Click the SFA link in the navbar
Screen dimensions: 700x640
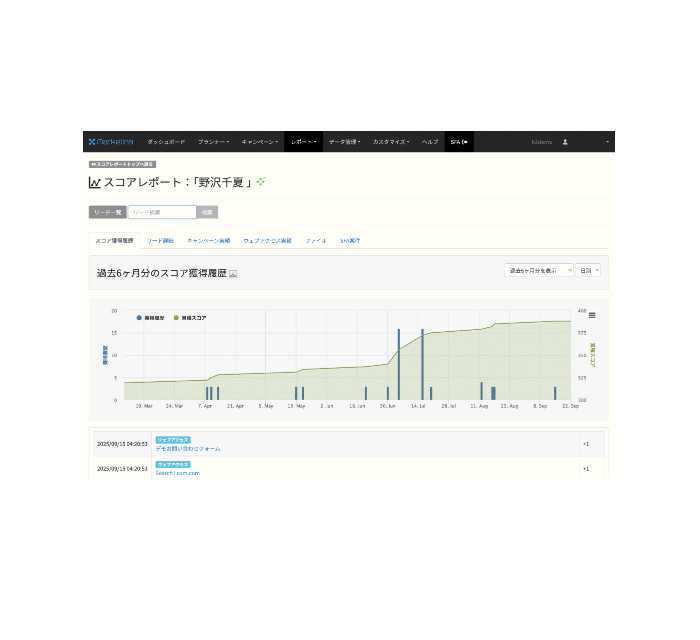tap(459, 142)
